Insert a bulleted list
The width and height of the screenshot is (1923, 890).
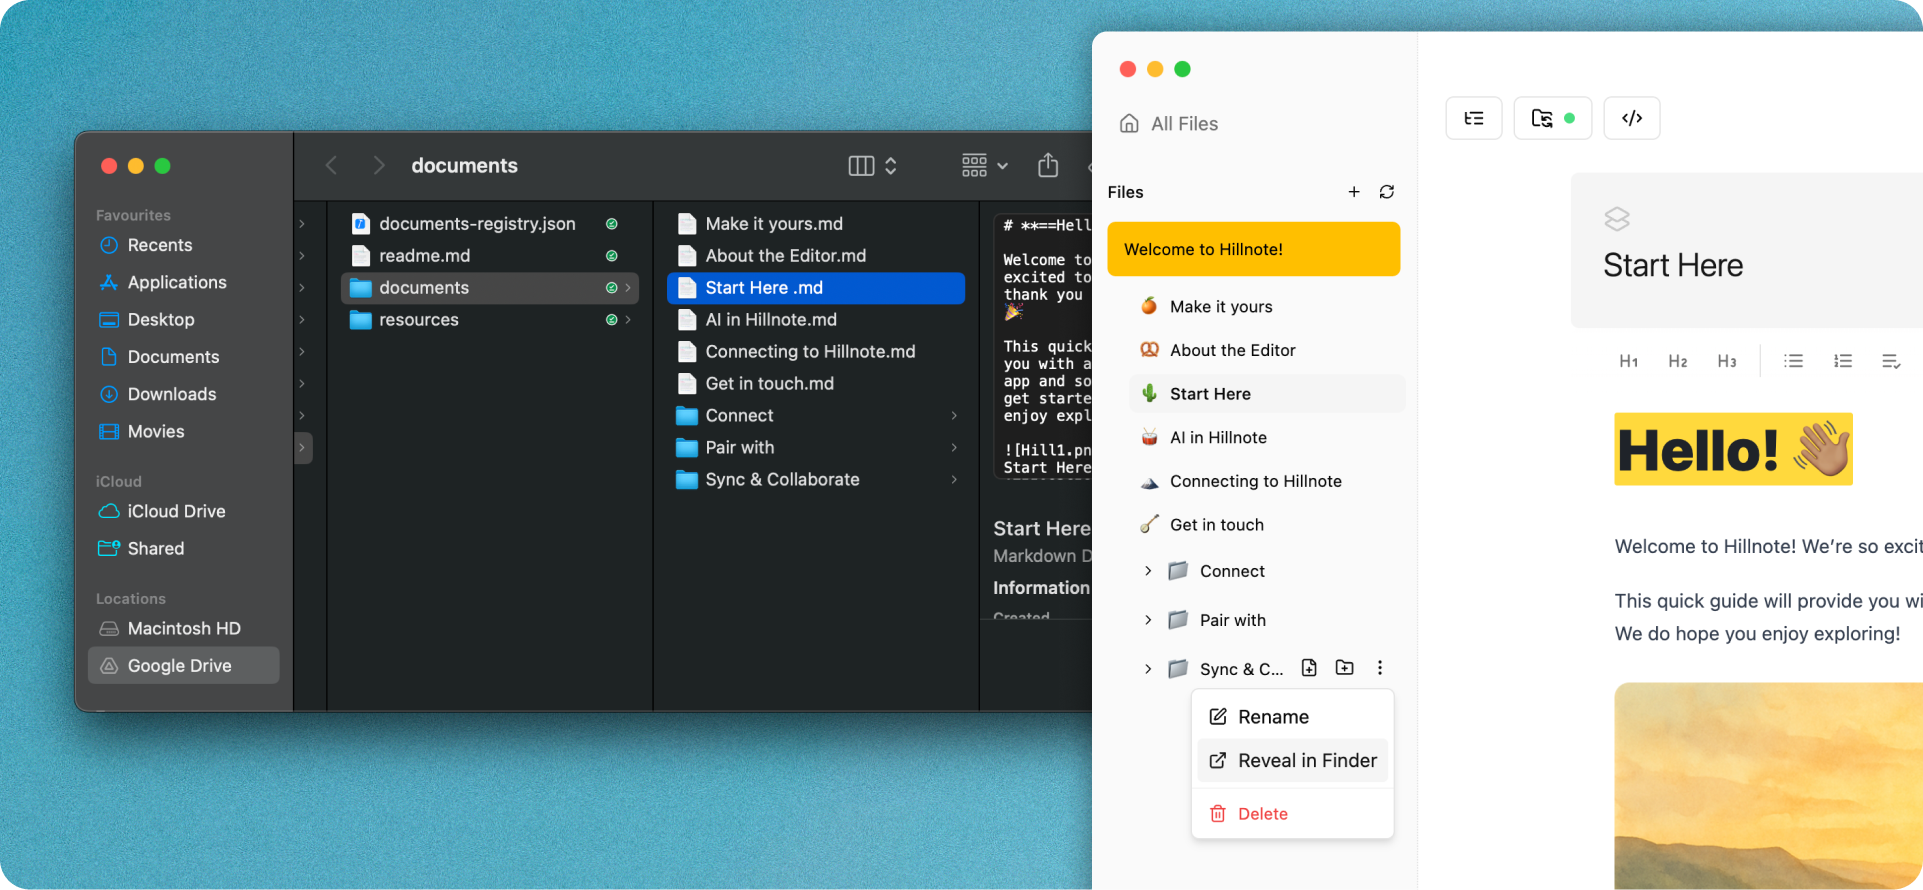pos(1794,361)
